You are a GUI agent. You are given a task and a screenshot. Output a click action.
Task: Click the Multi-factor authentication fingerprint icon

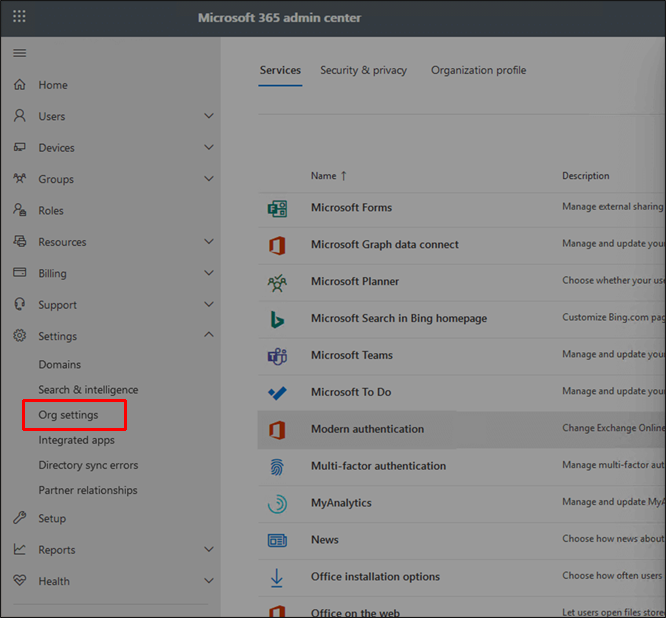coord(277,466)
